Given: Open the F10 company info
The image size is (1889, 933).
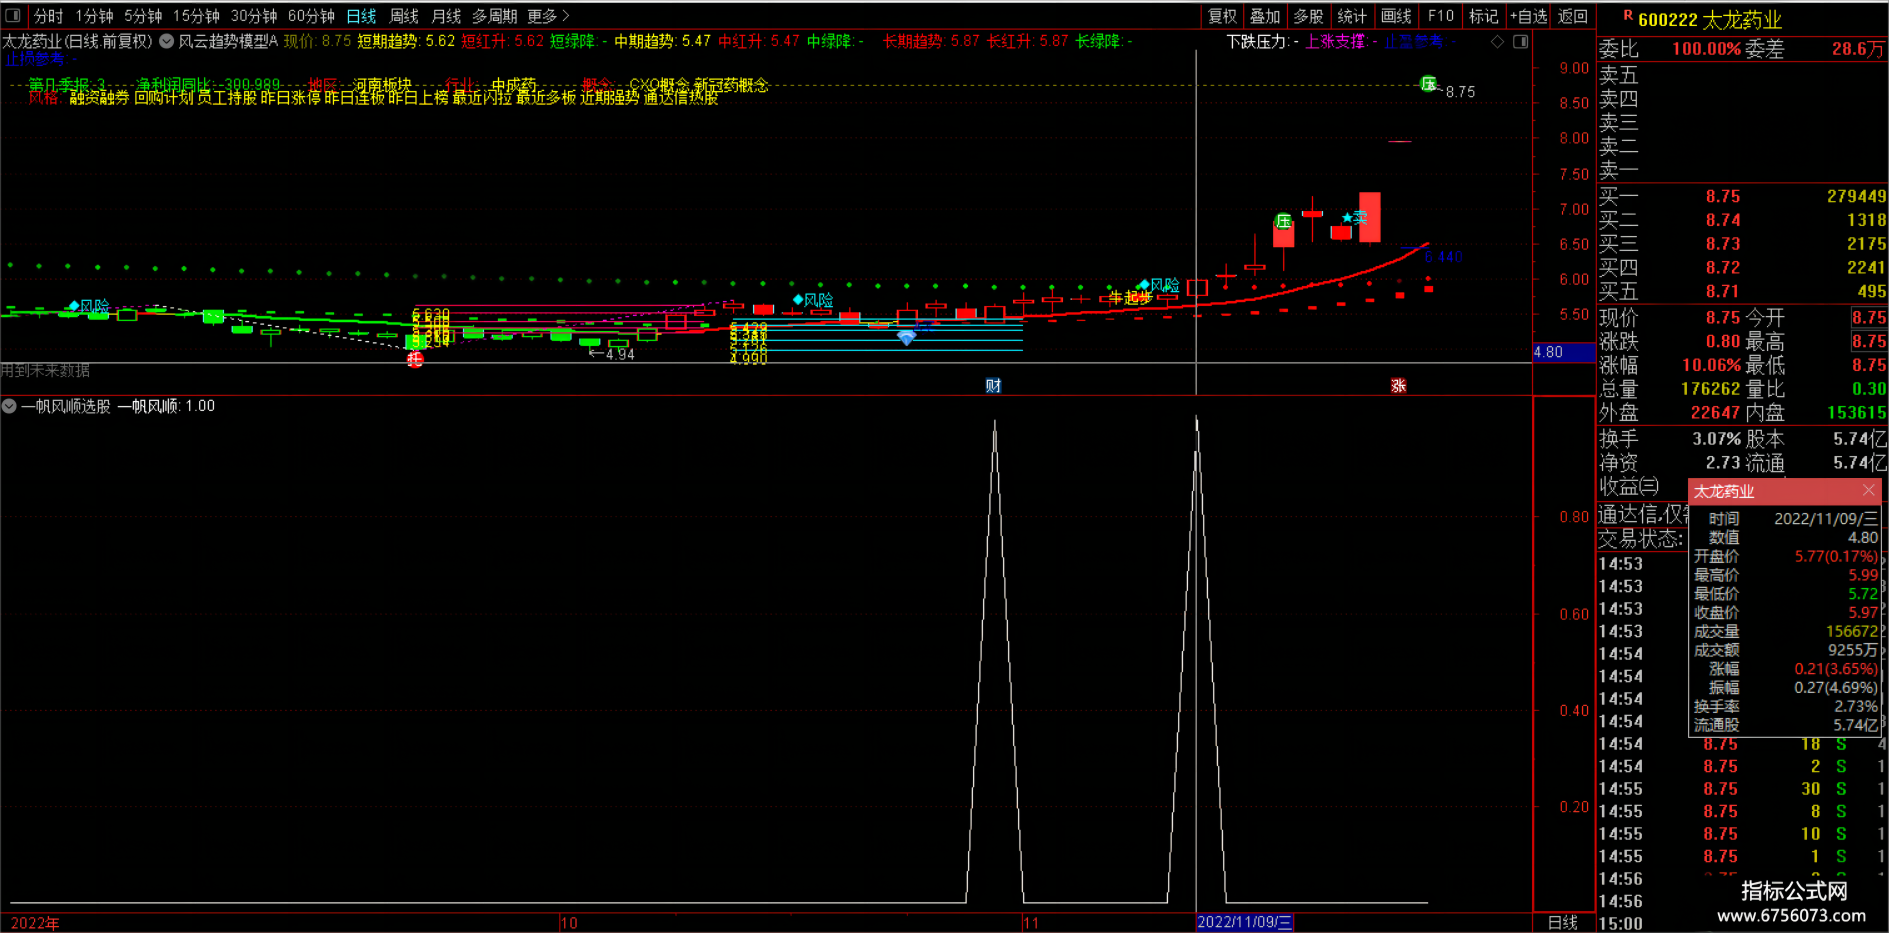Looking at the screenshot, I should tap(1440, 16).
